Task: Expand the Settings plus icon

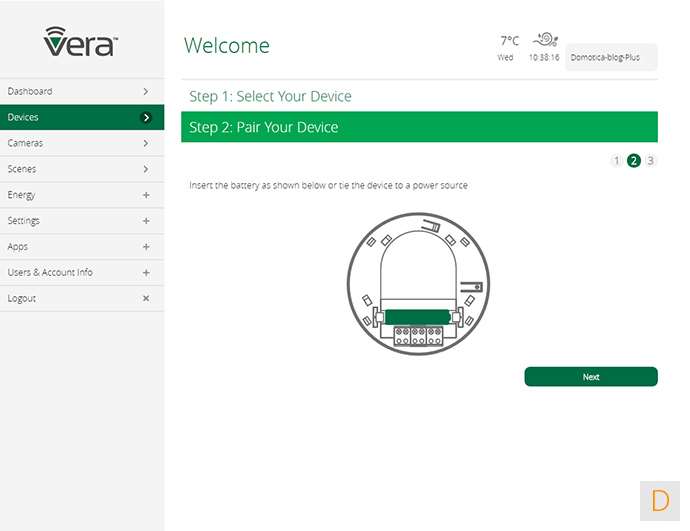Action: (x=146, y=221)
